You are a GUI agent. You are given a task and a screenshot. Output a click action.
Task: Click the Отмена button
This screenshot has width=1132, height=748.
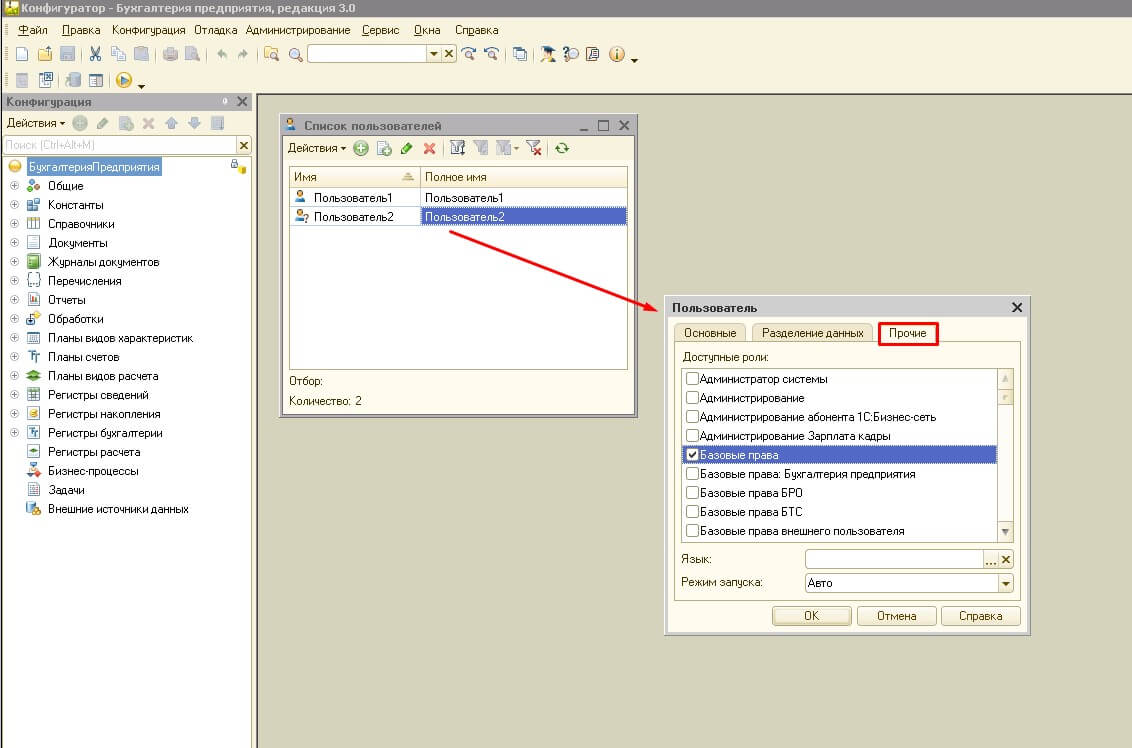[896, 616]
